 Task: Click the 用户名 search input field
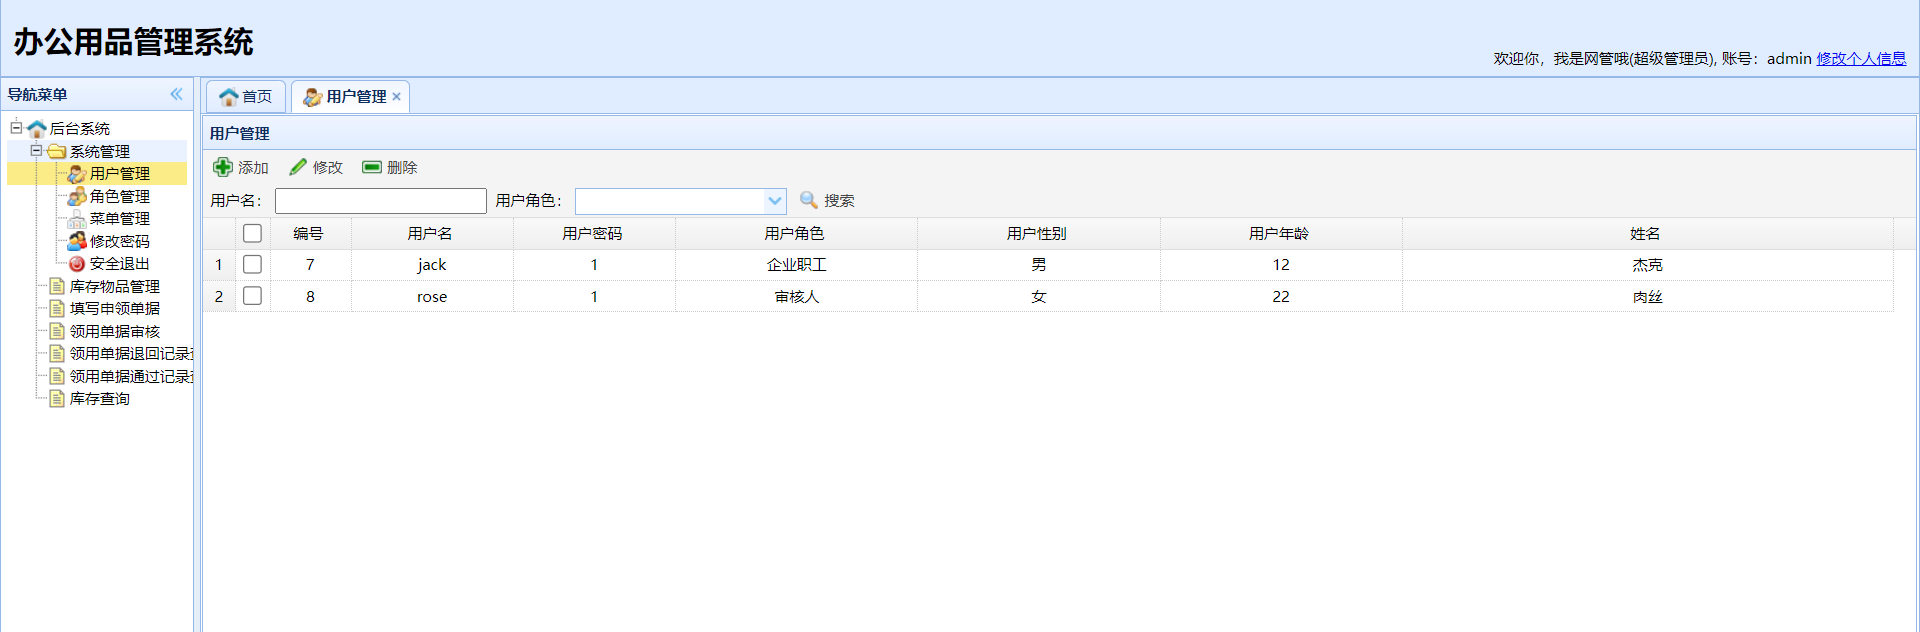pyautogui.click(x=381, y=201)
